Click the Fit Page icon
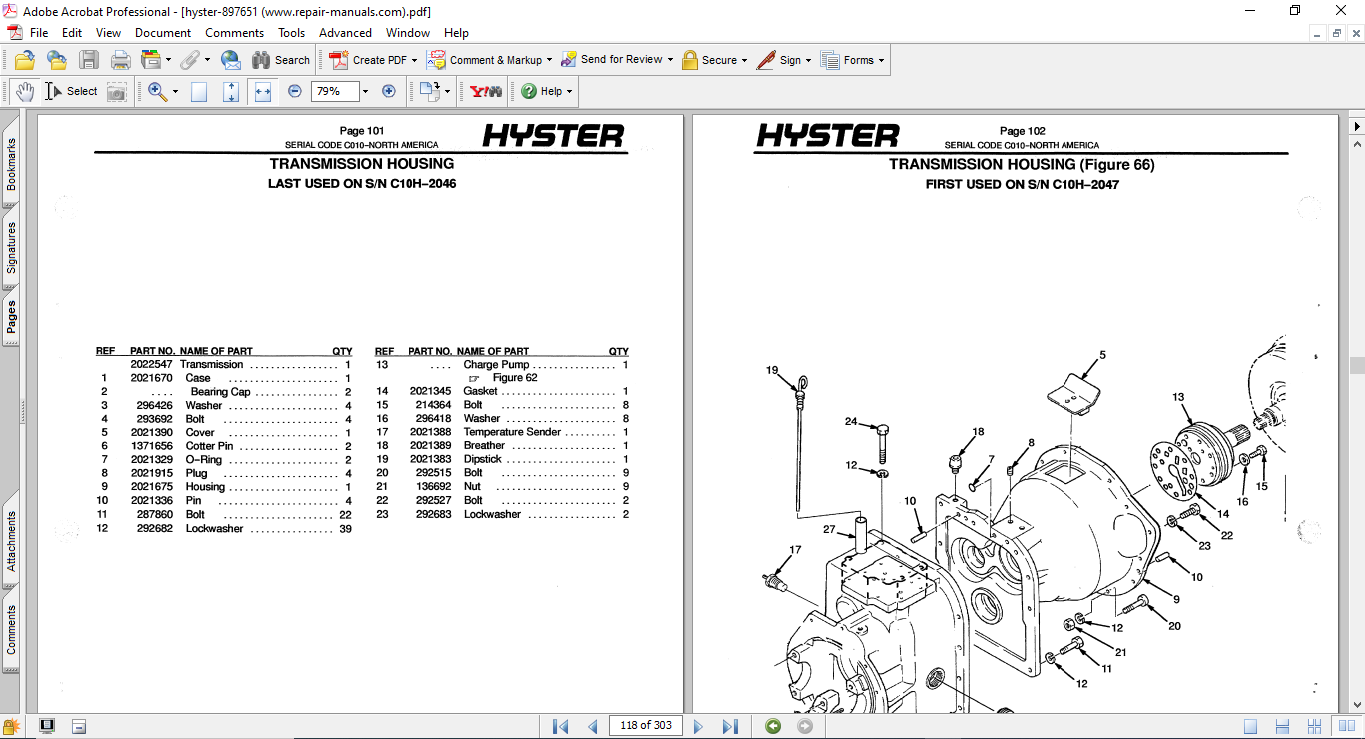This screenshot has width=1365, height=739. coord(230,91)
